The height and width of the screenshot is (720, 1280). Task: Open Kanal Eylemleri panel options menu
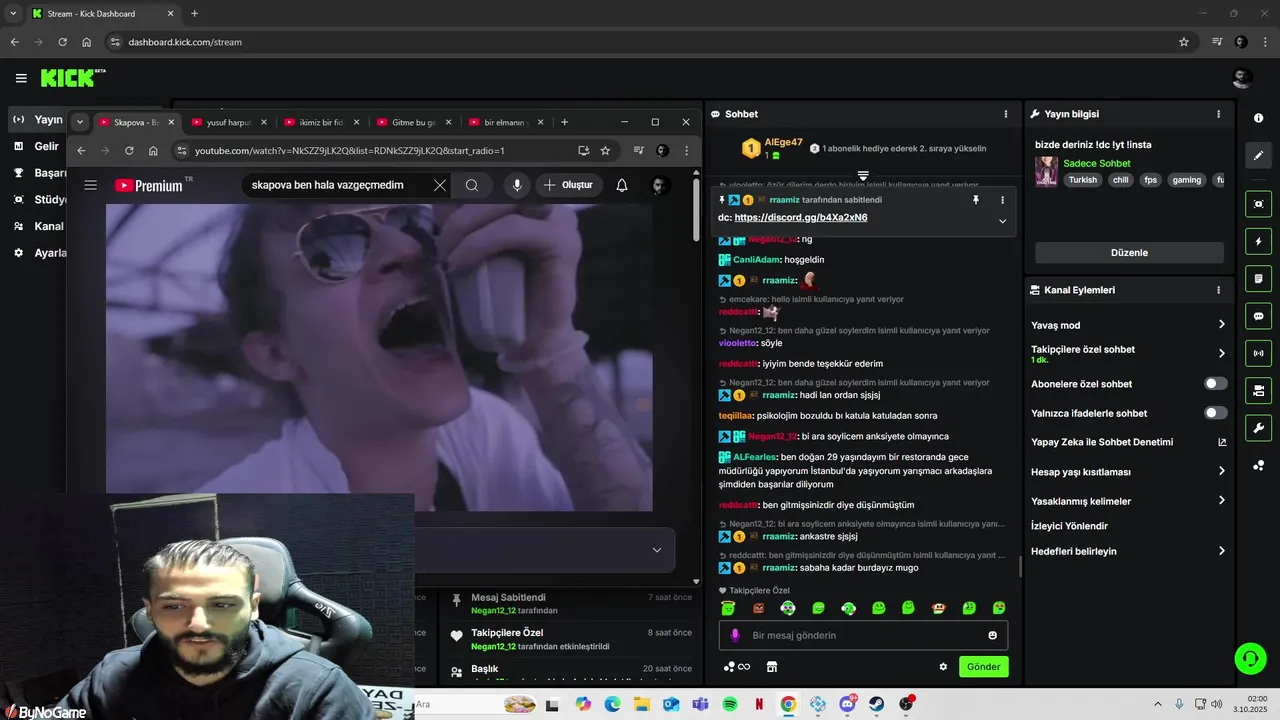[x=1218, y=290]
